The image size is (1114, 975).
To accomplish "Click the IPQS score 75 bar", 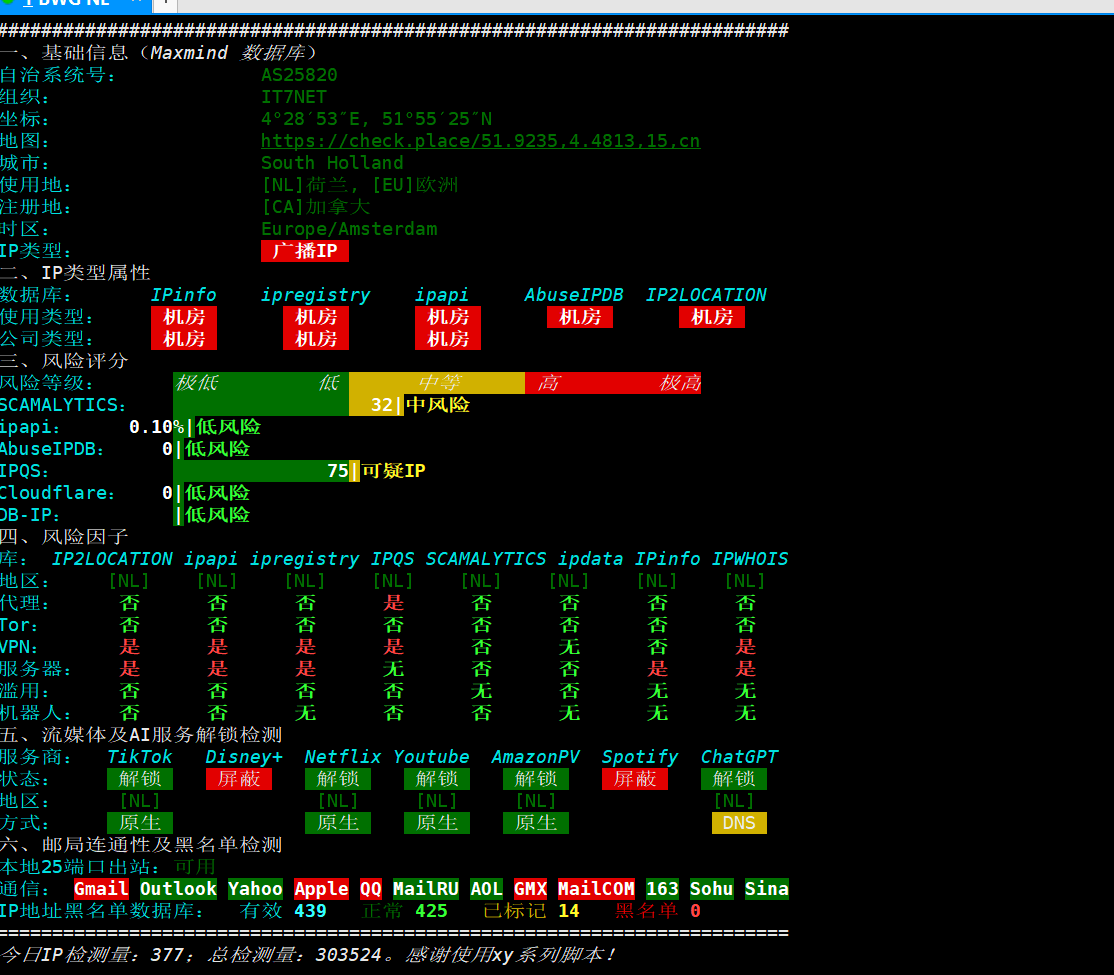I will click(x=266, y=471).
